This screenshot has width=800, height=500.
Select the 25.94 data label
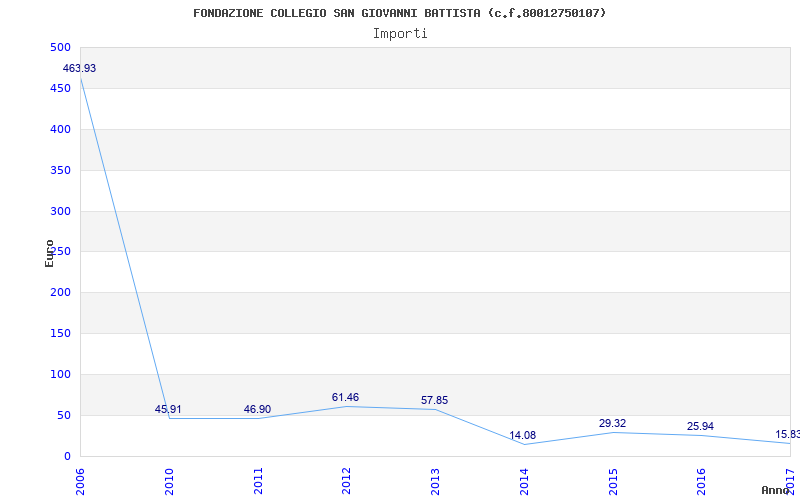pyautogui.click(x=700, y=427)
